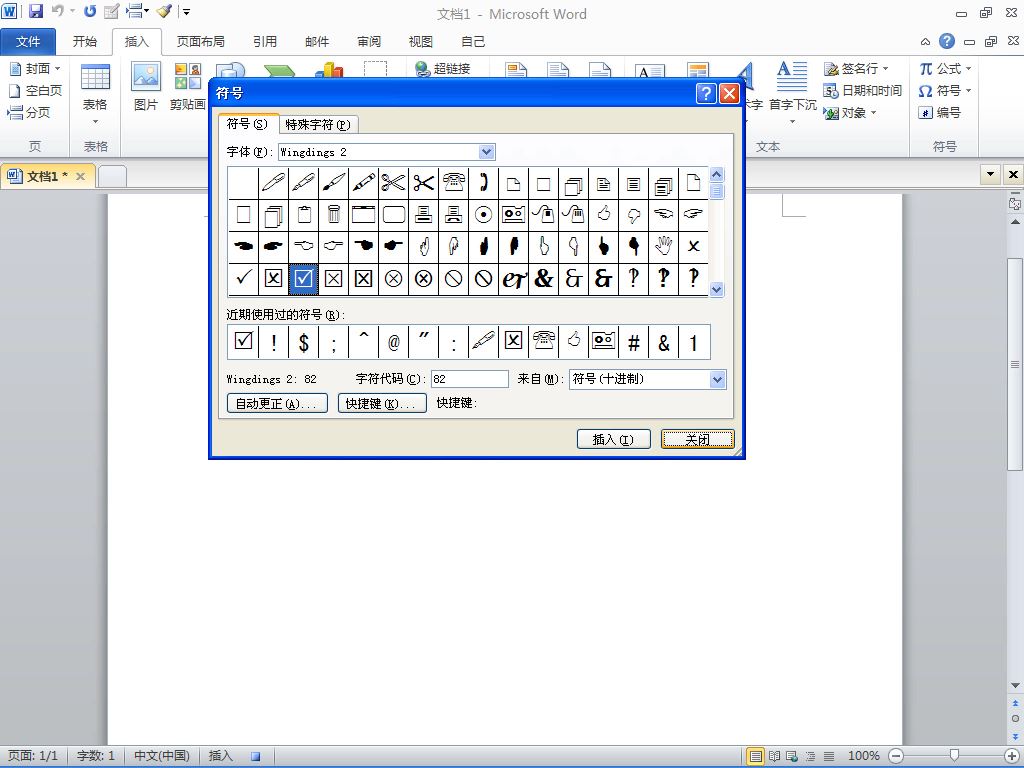The width and height of the screenshot is (1024, 768).
Task: Choose the cassette tape symbol in the grid
Action: 513,214
